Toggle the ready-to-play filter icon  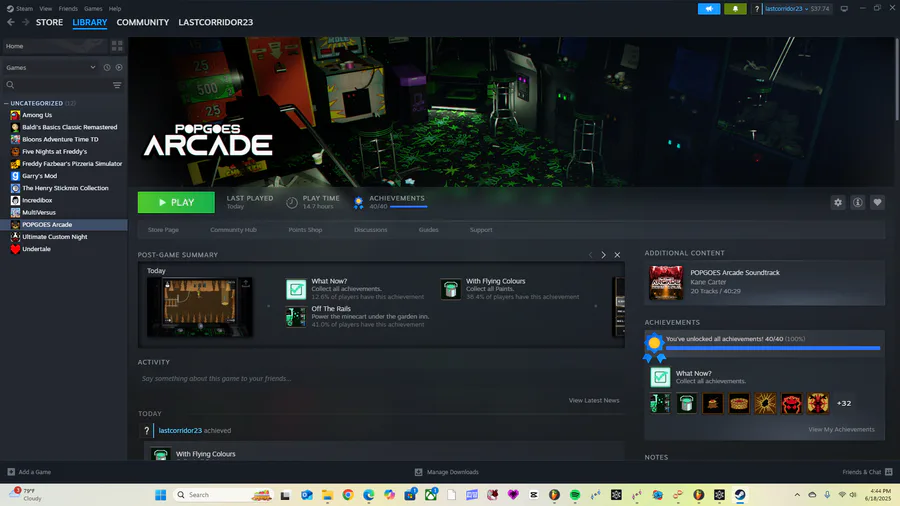pos(119,67)
